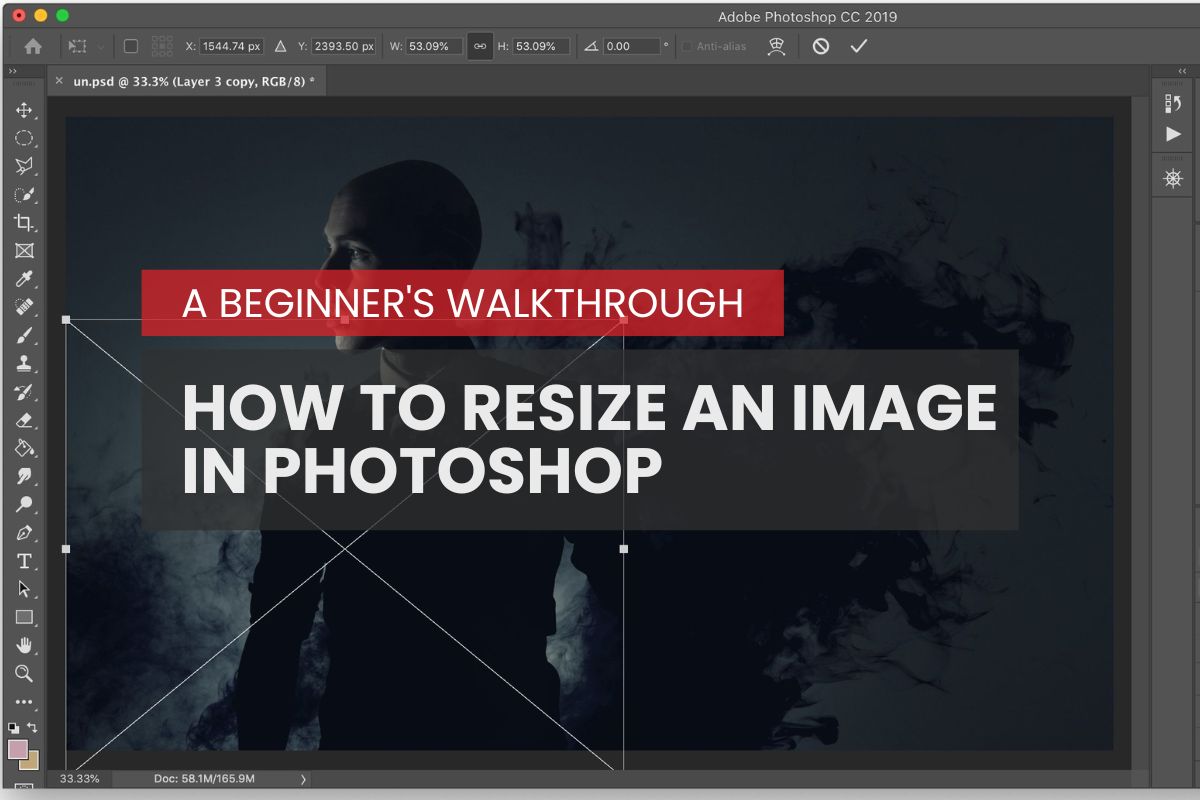1200x800 pixels.
Task: Click the 33.33% zoom level field
Action: click(79, 778)
